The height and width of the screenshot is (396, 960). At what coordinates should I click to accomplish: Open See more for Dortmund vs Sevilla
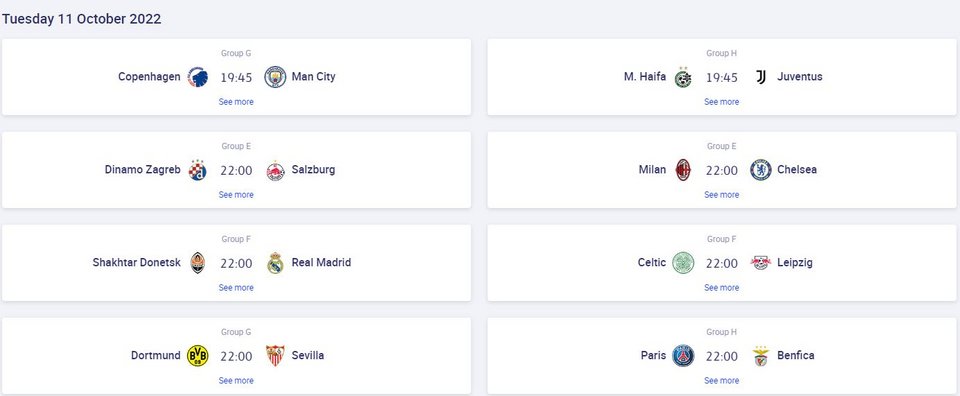pyautogui.click(x=236, y=380)
